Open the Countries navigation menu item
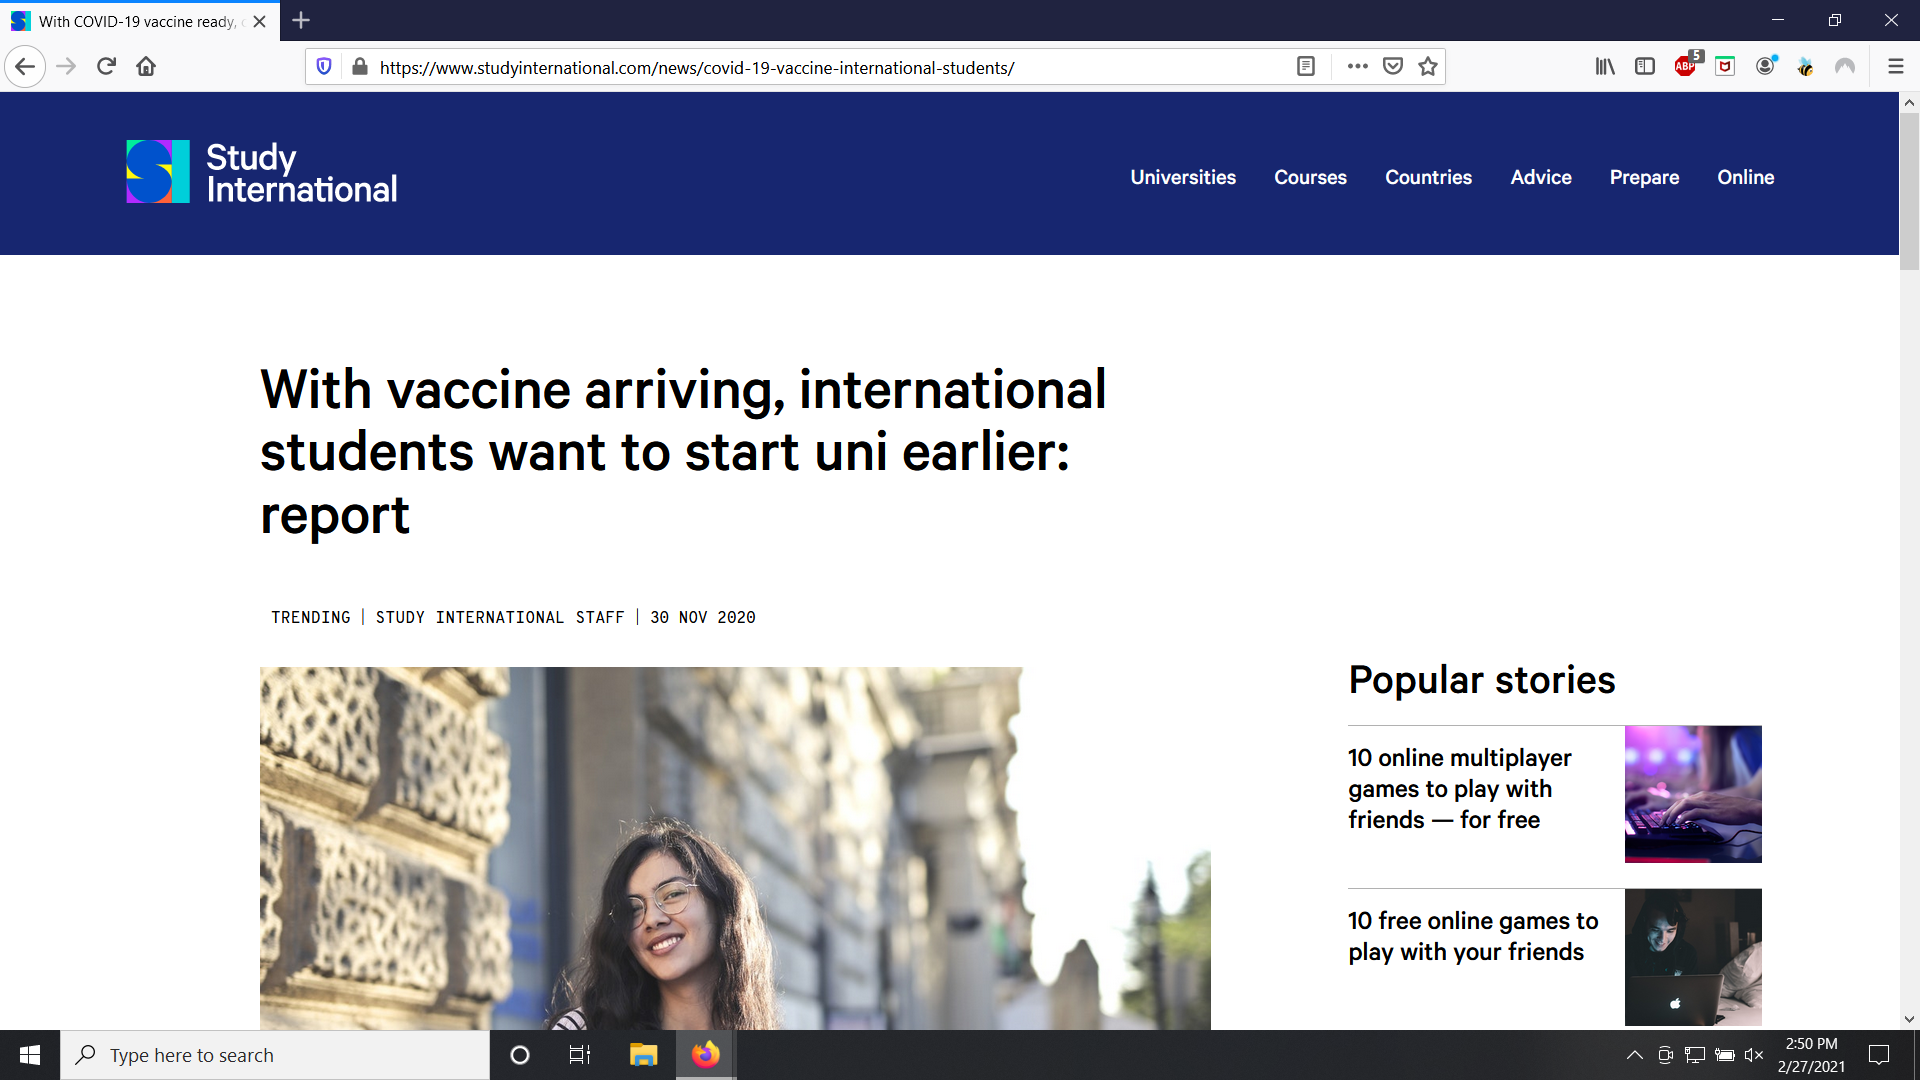 (x=1428, y=177)
